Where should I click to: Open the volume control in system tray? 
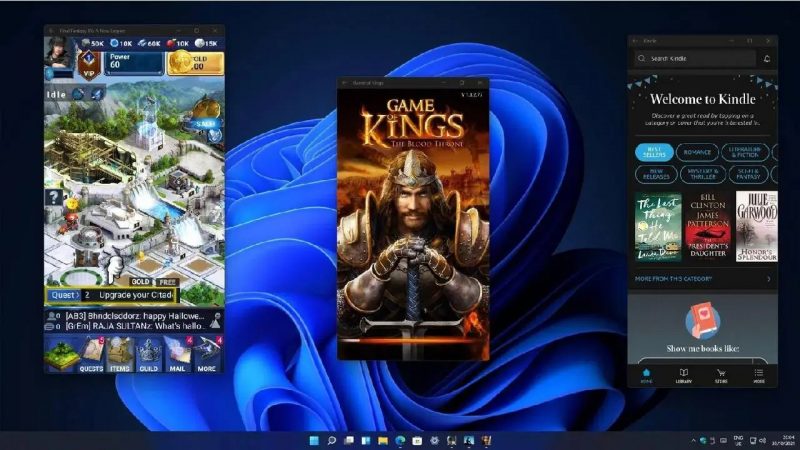[763, 440]
